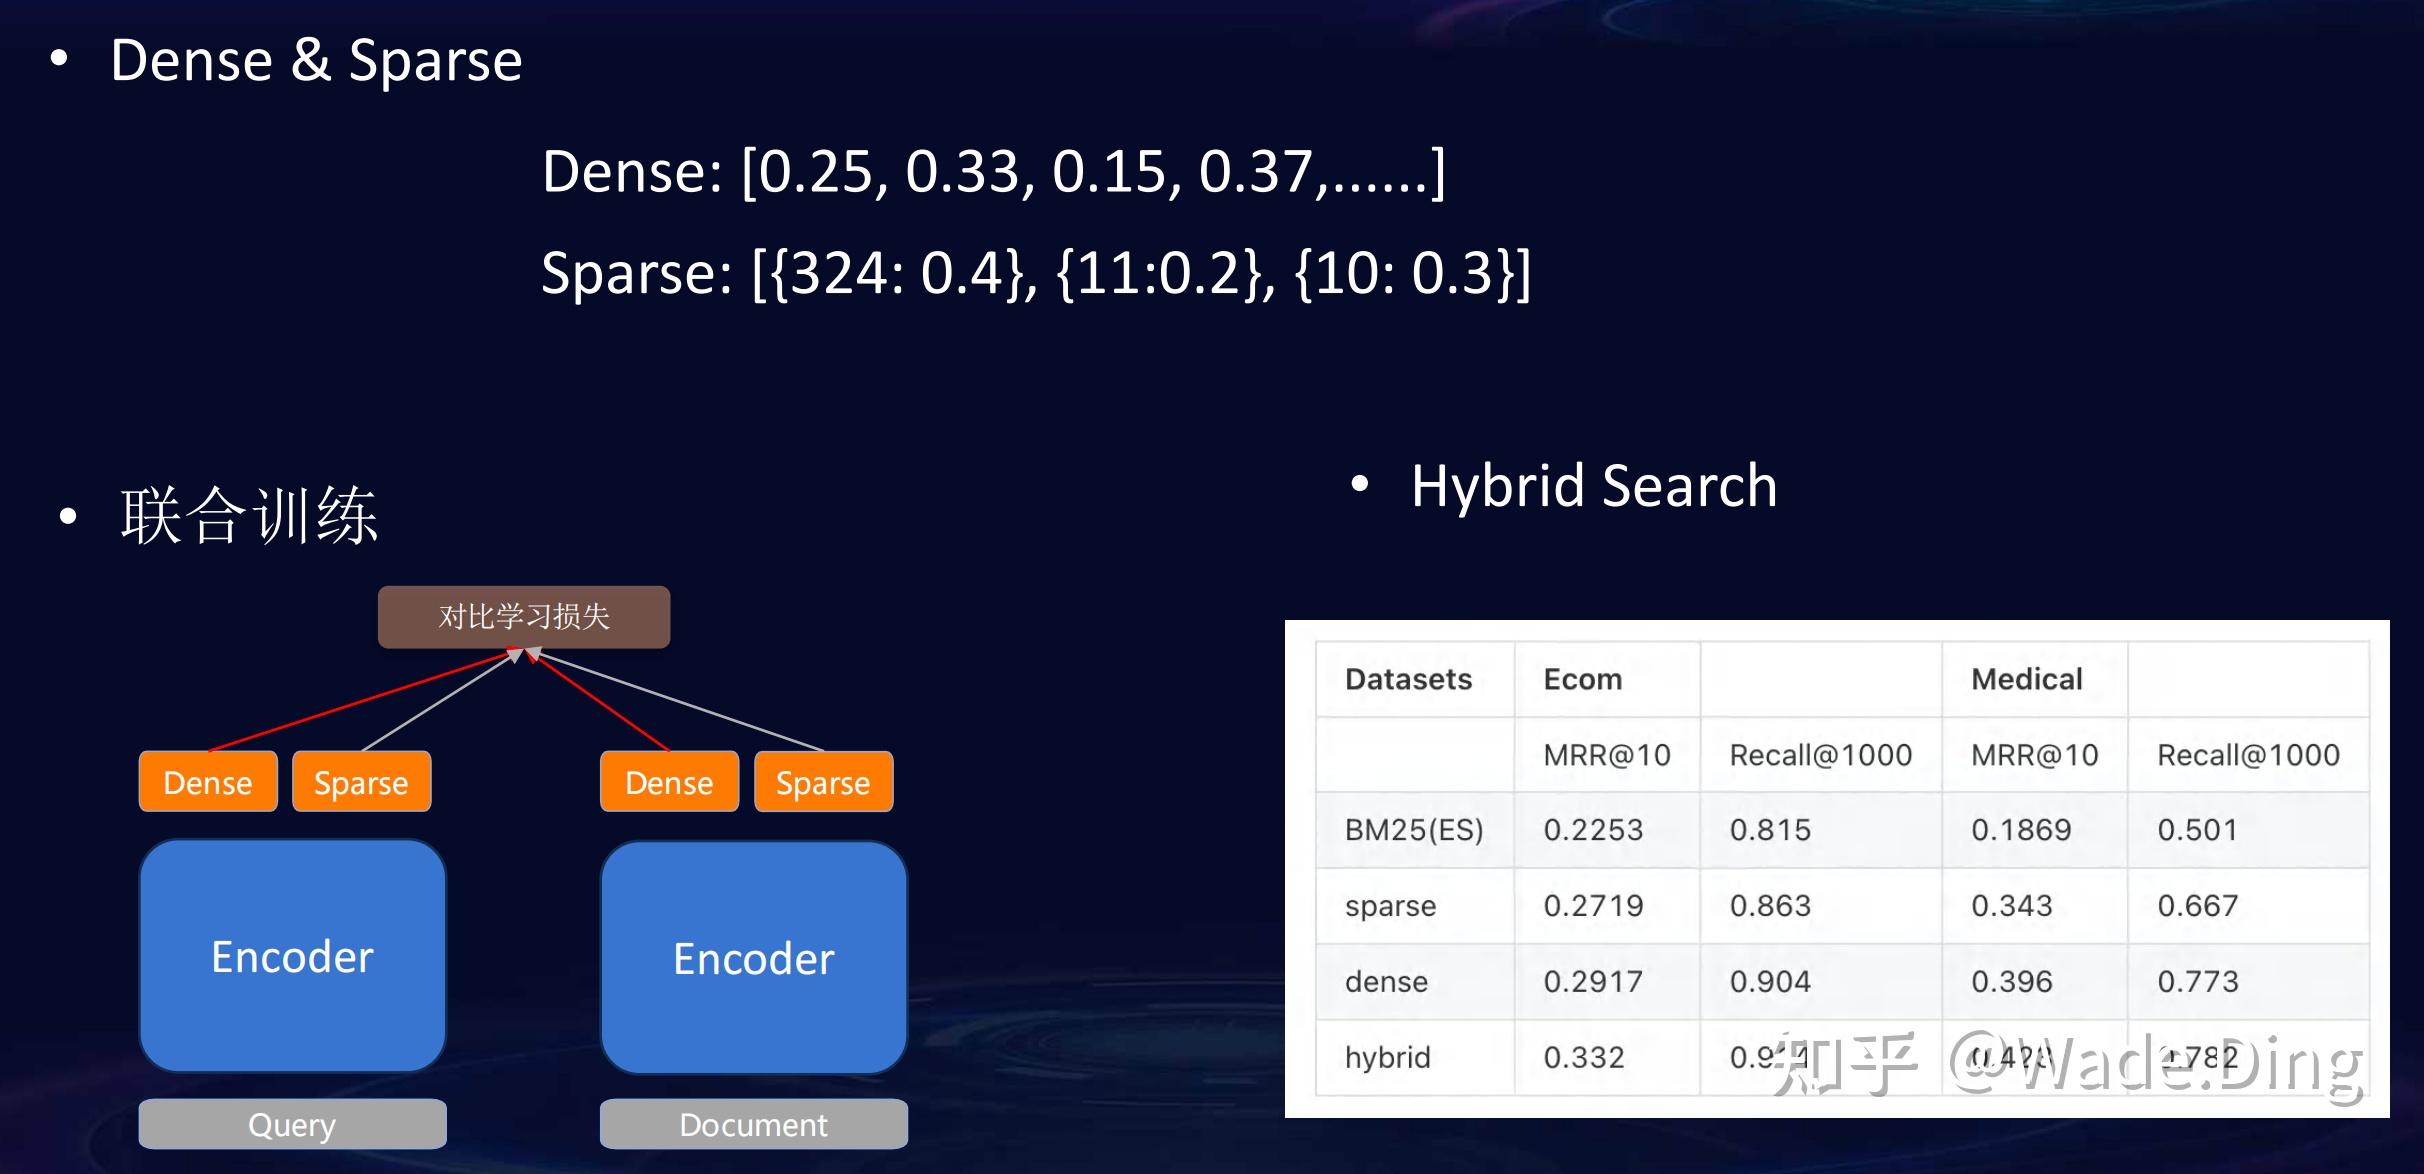
Task: Select the blue Encoder block above Document
Action: coord(753,958)
